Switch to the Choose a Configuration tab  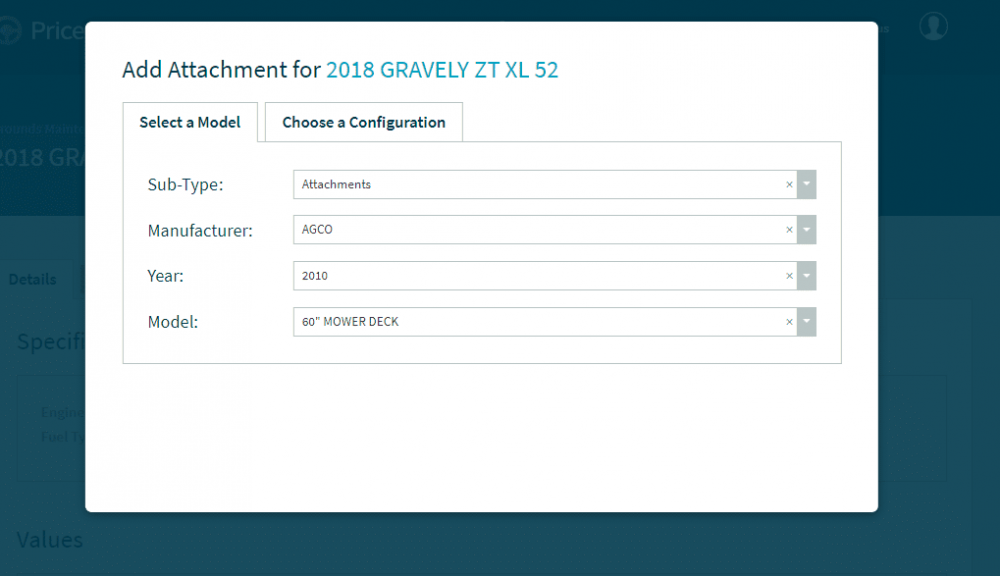364,122
